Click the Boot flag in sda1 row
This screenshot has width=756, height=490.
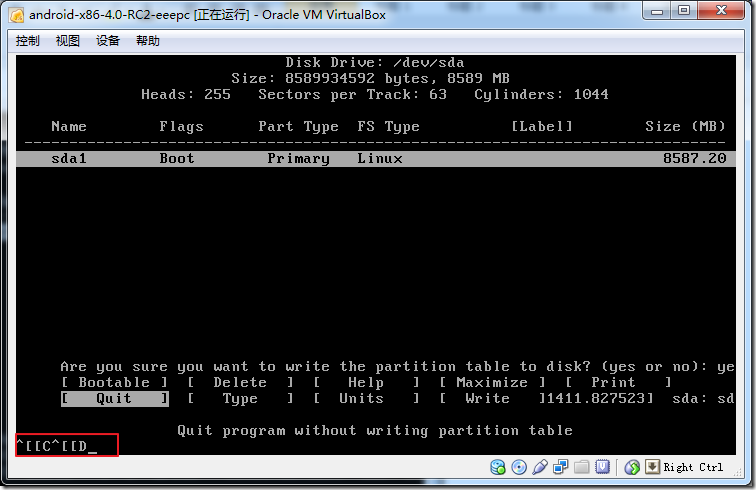[x=177, y=159]
